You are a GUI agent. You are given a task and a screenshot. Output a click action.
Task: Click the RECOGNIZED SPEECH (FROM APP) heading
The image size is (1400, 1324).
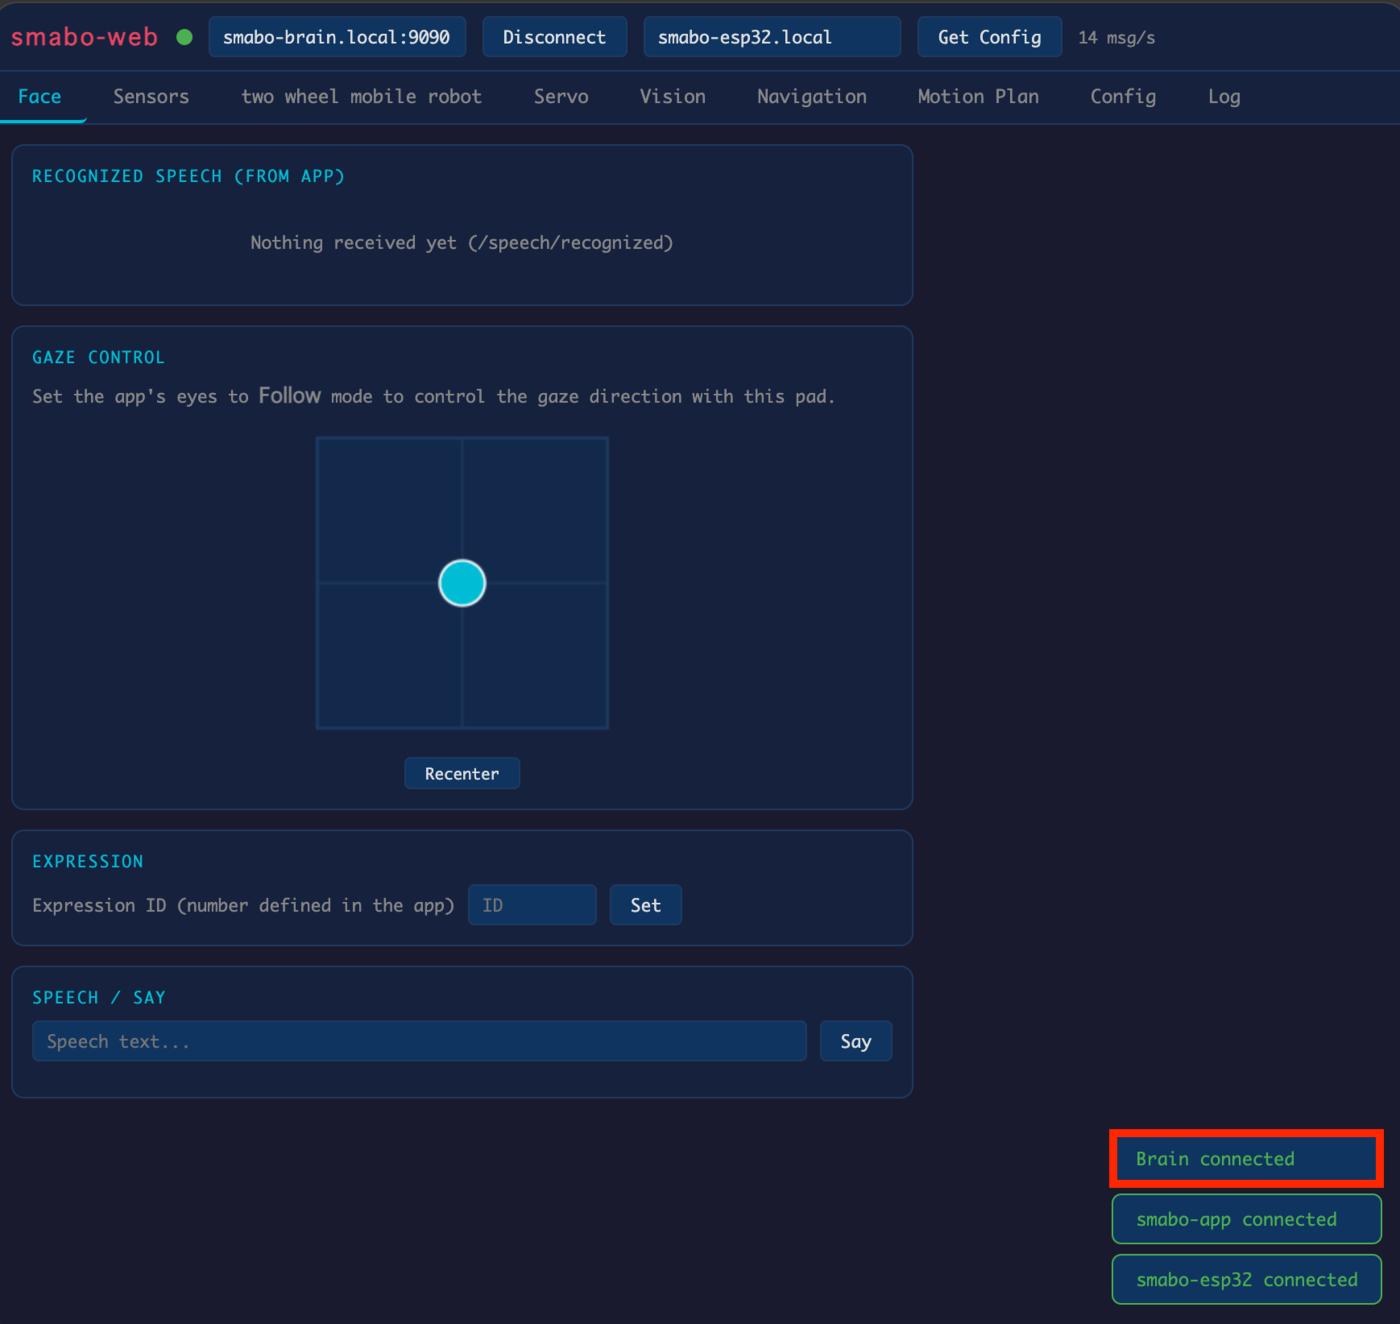coord(188,176)
